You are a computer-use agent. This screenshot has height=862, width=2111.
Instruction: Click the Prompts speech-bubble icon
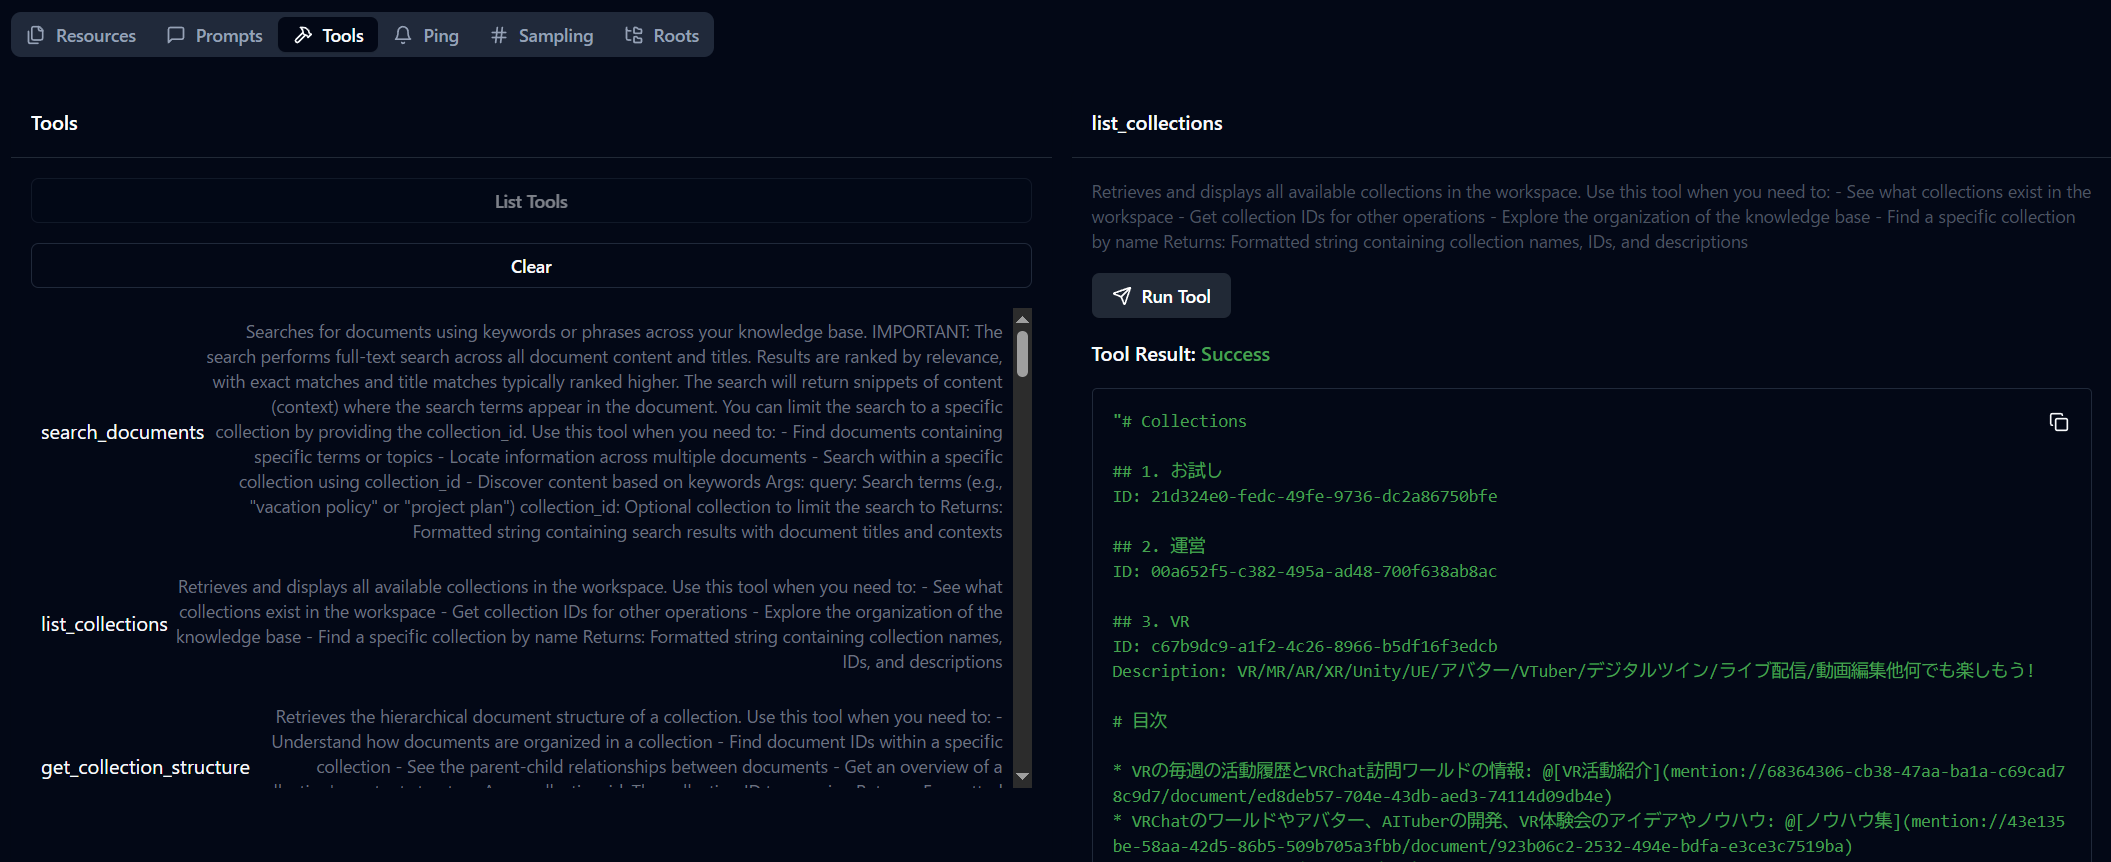pos(176,35)
